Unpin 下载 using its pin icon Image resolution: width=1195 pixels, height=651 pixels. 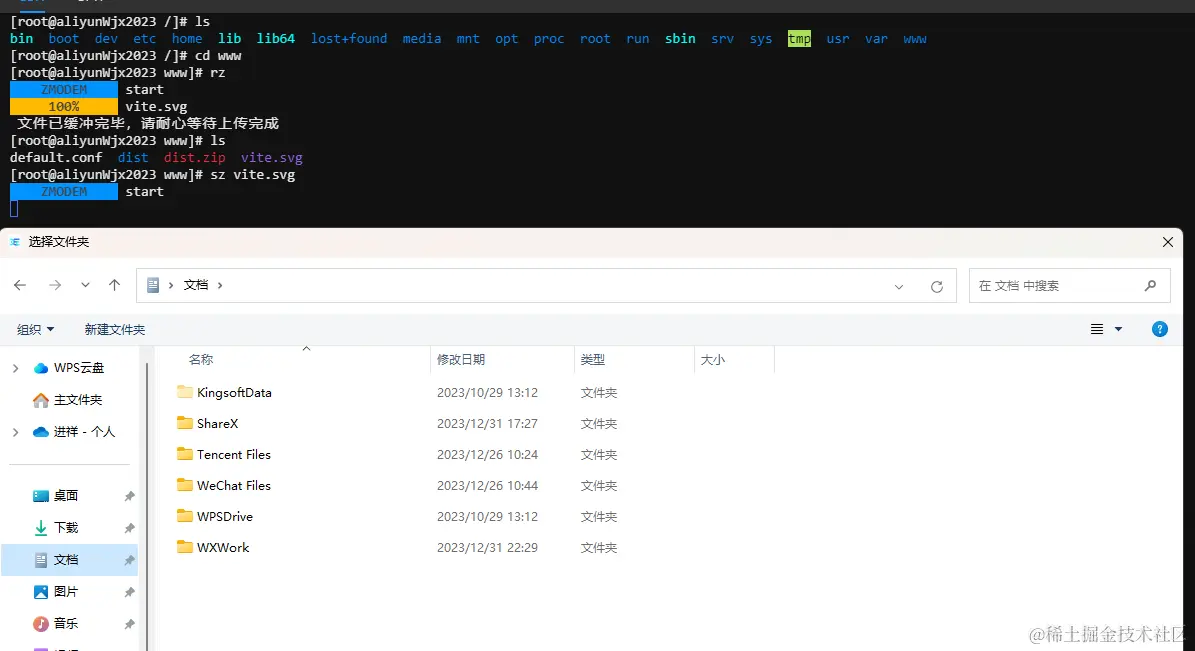click(x=130, y=528)
